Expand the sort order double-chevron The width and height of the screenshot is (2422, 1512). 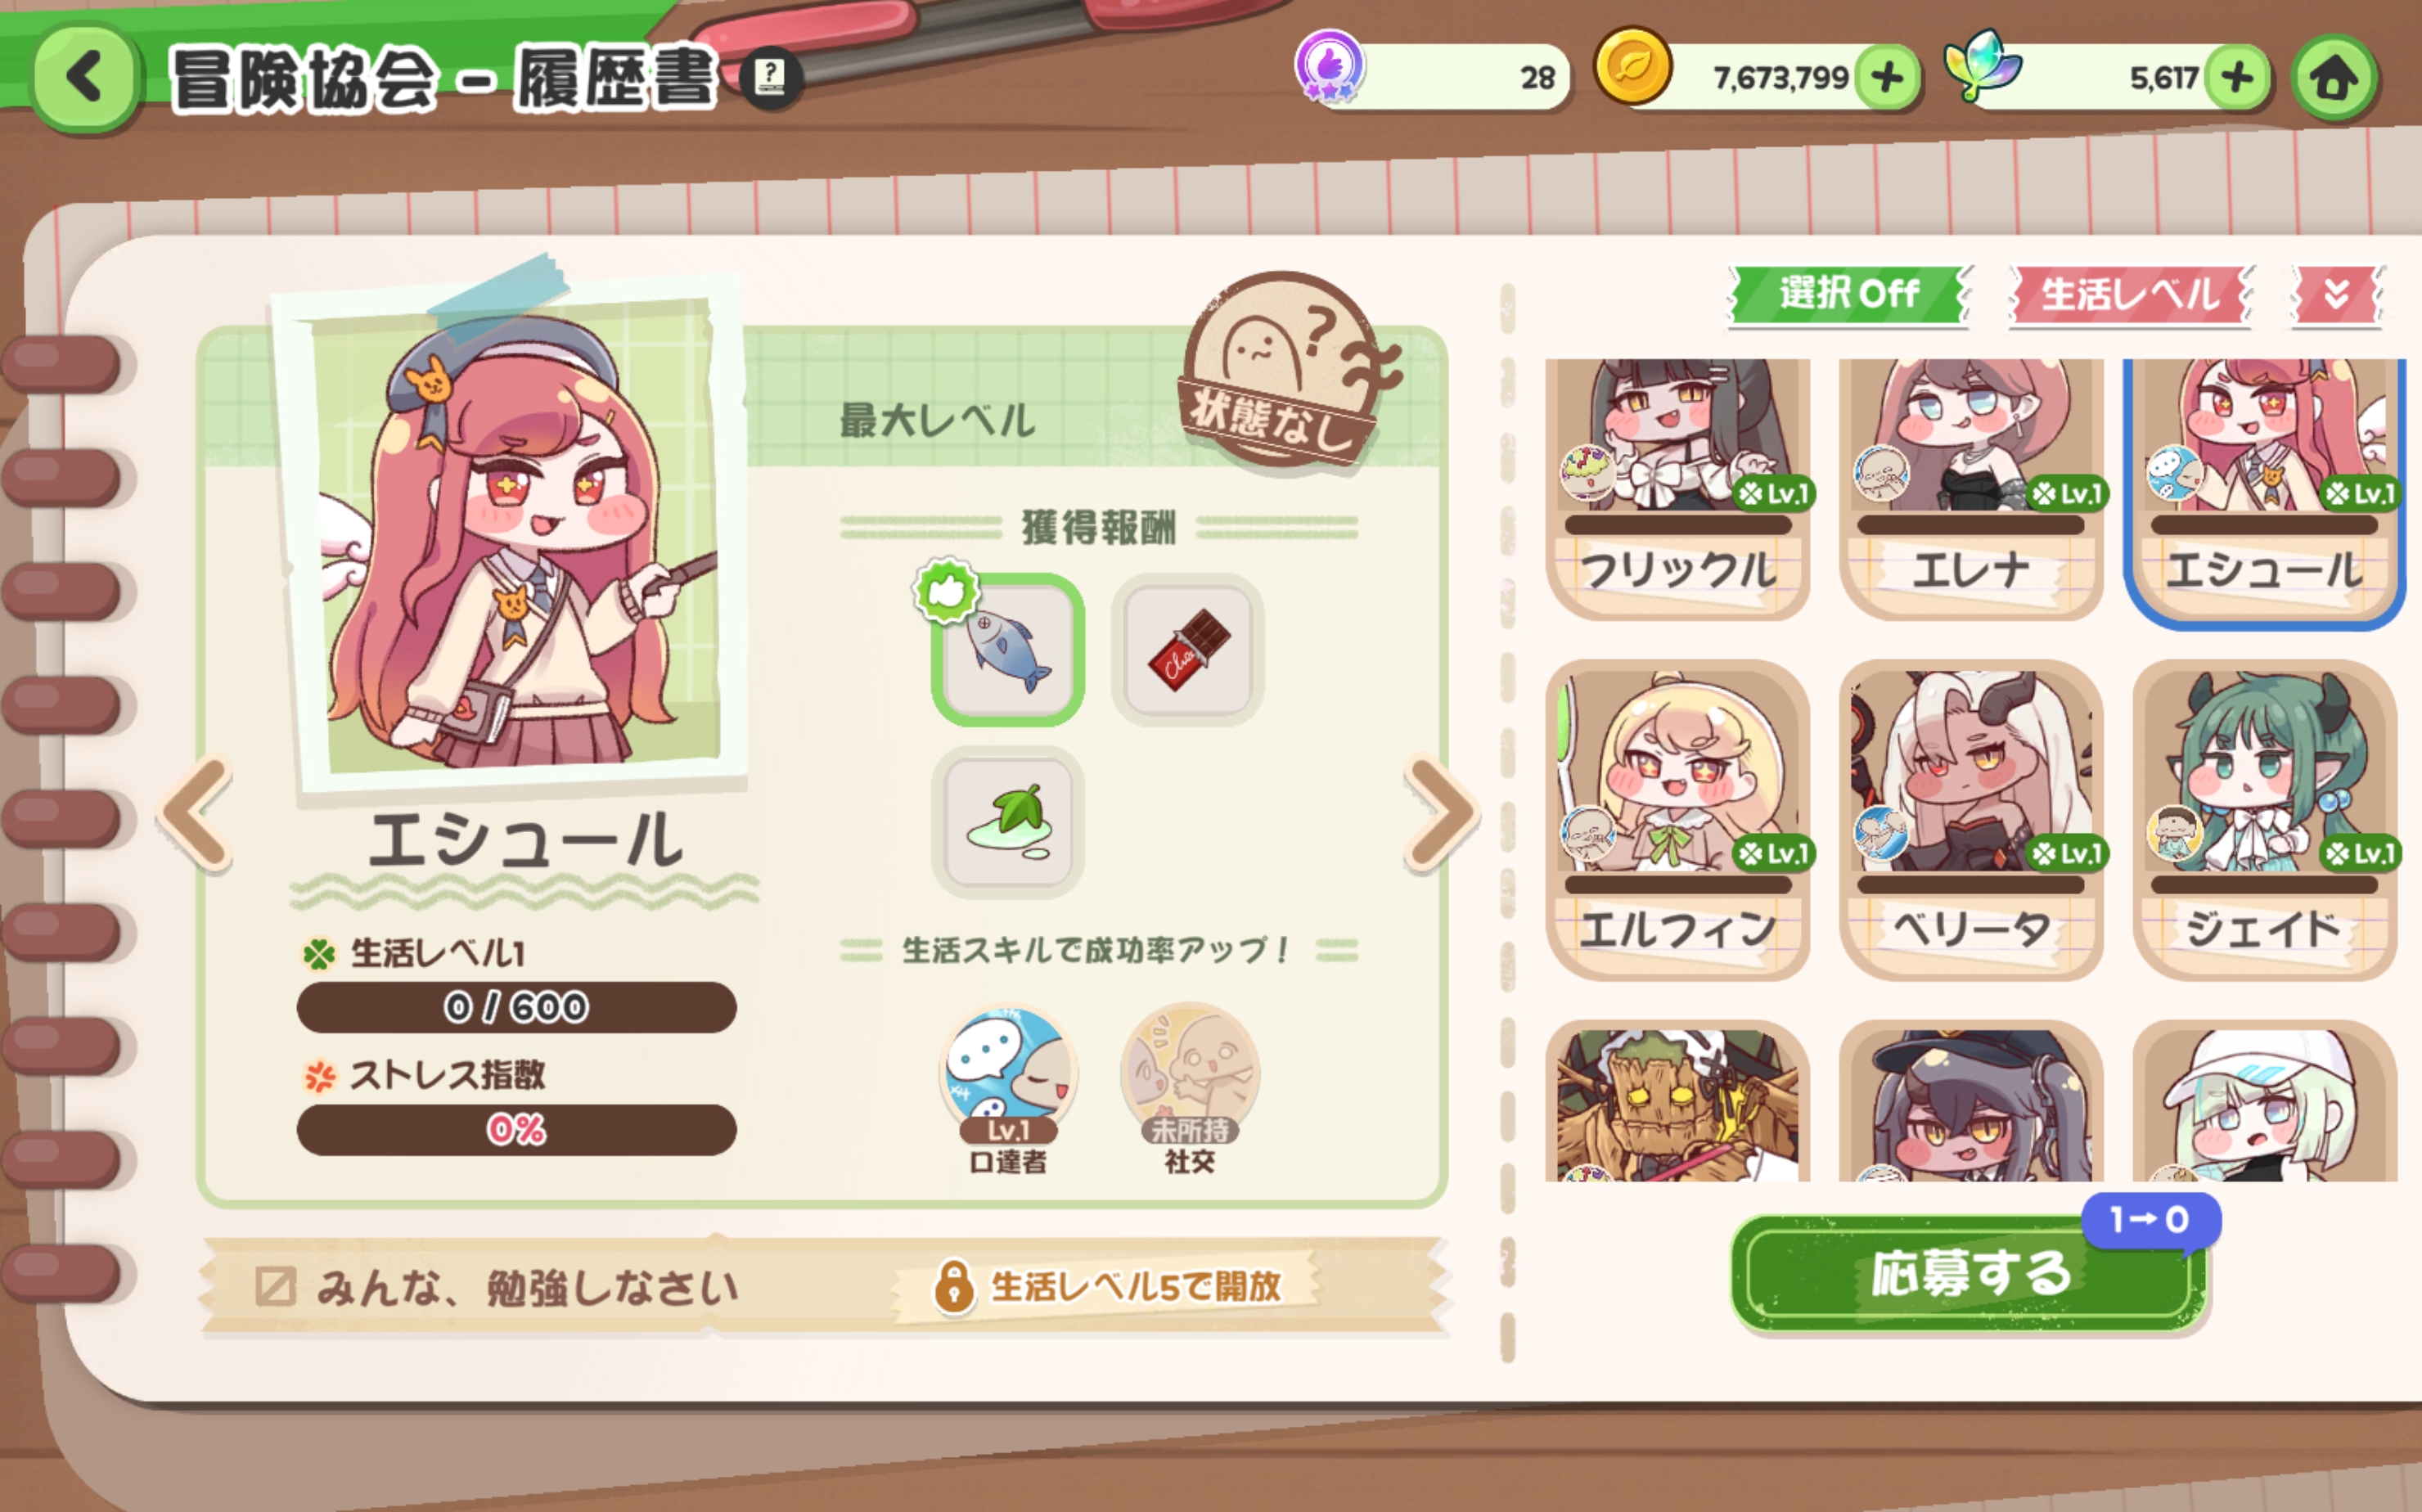pos(2337,295)
